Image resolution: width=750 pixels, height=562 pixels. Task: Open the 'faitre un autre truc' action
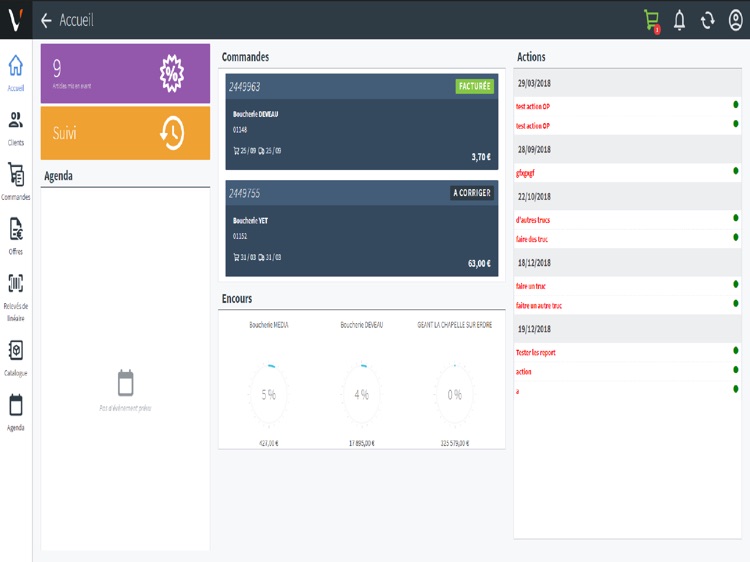[x=627, y=305]
